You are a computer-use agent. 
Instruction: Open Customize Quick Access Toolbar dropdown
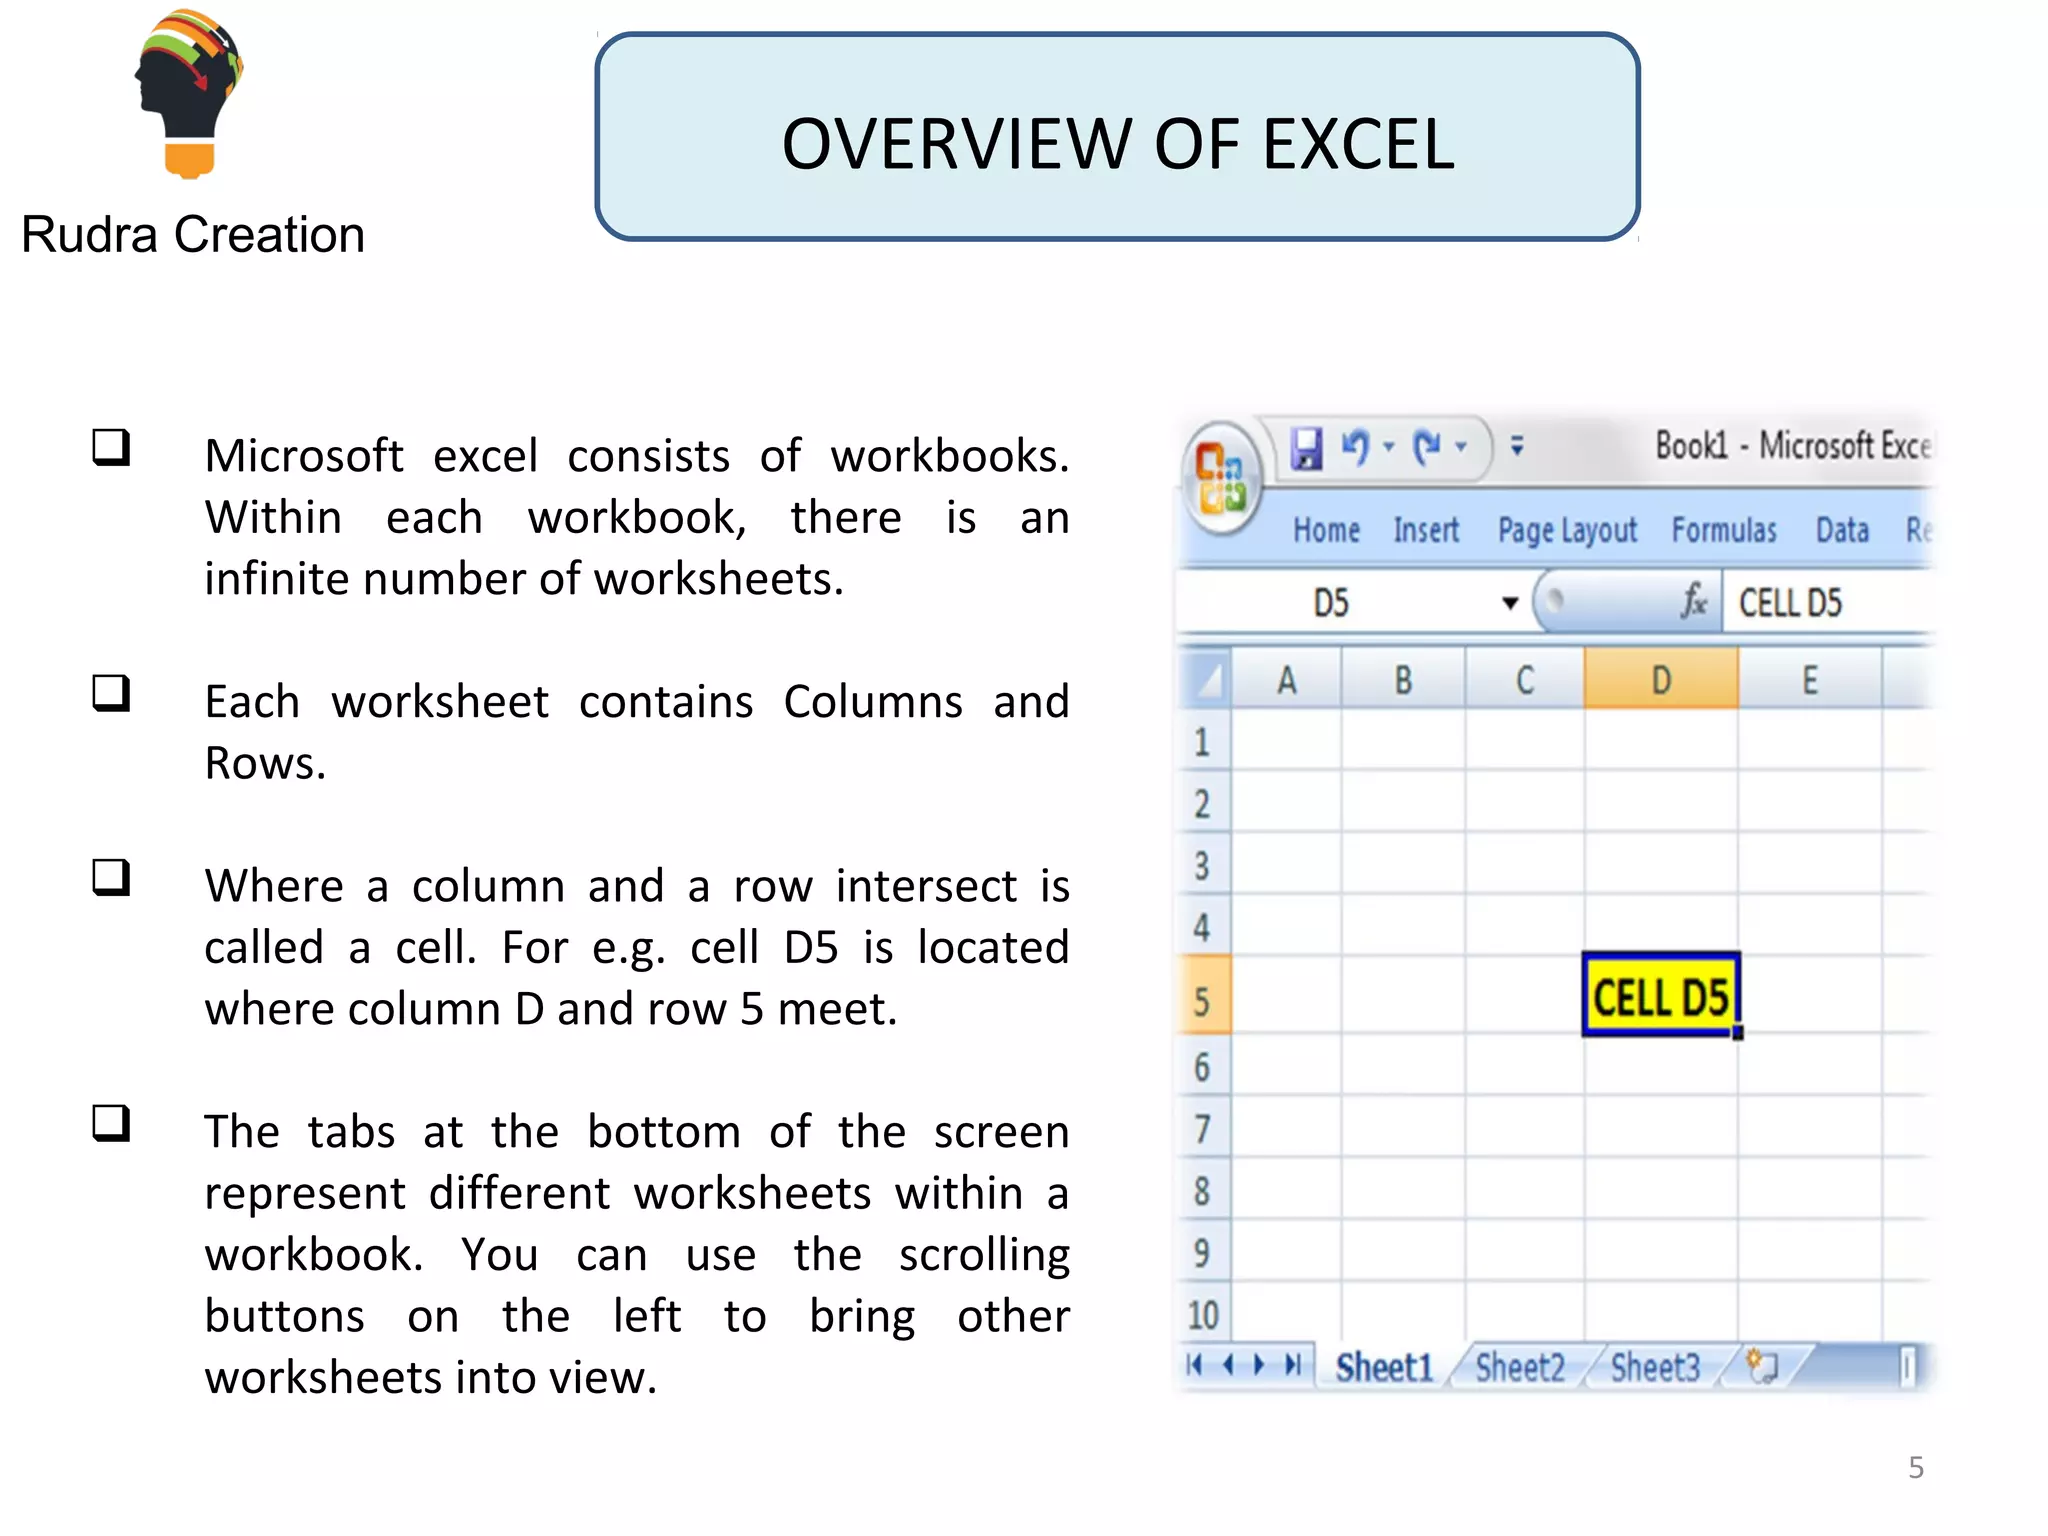point(1517,446)
